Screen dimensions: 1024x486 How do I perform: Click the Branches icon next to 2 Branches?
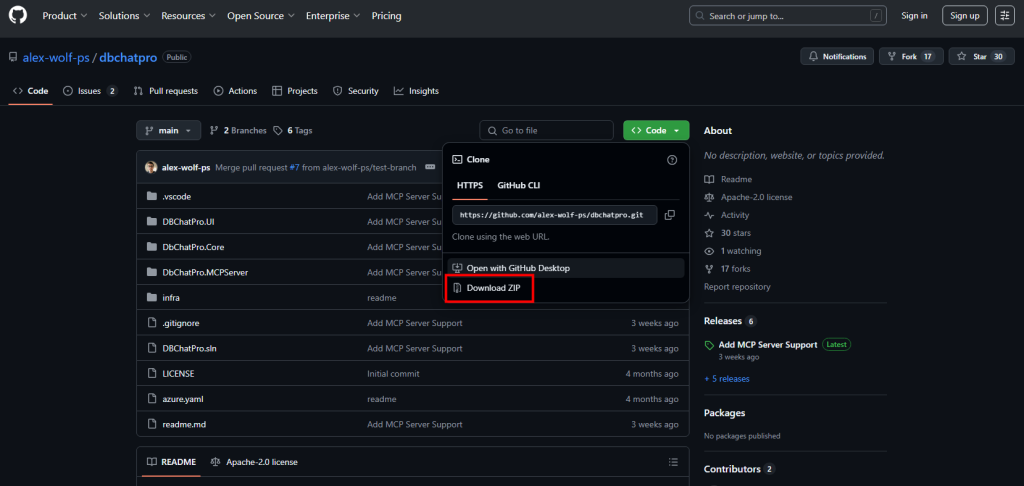(x=214, y=131)
